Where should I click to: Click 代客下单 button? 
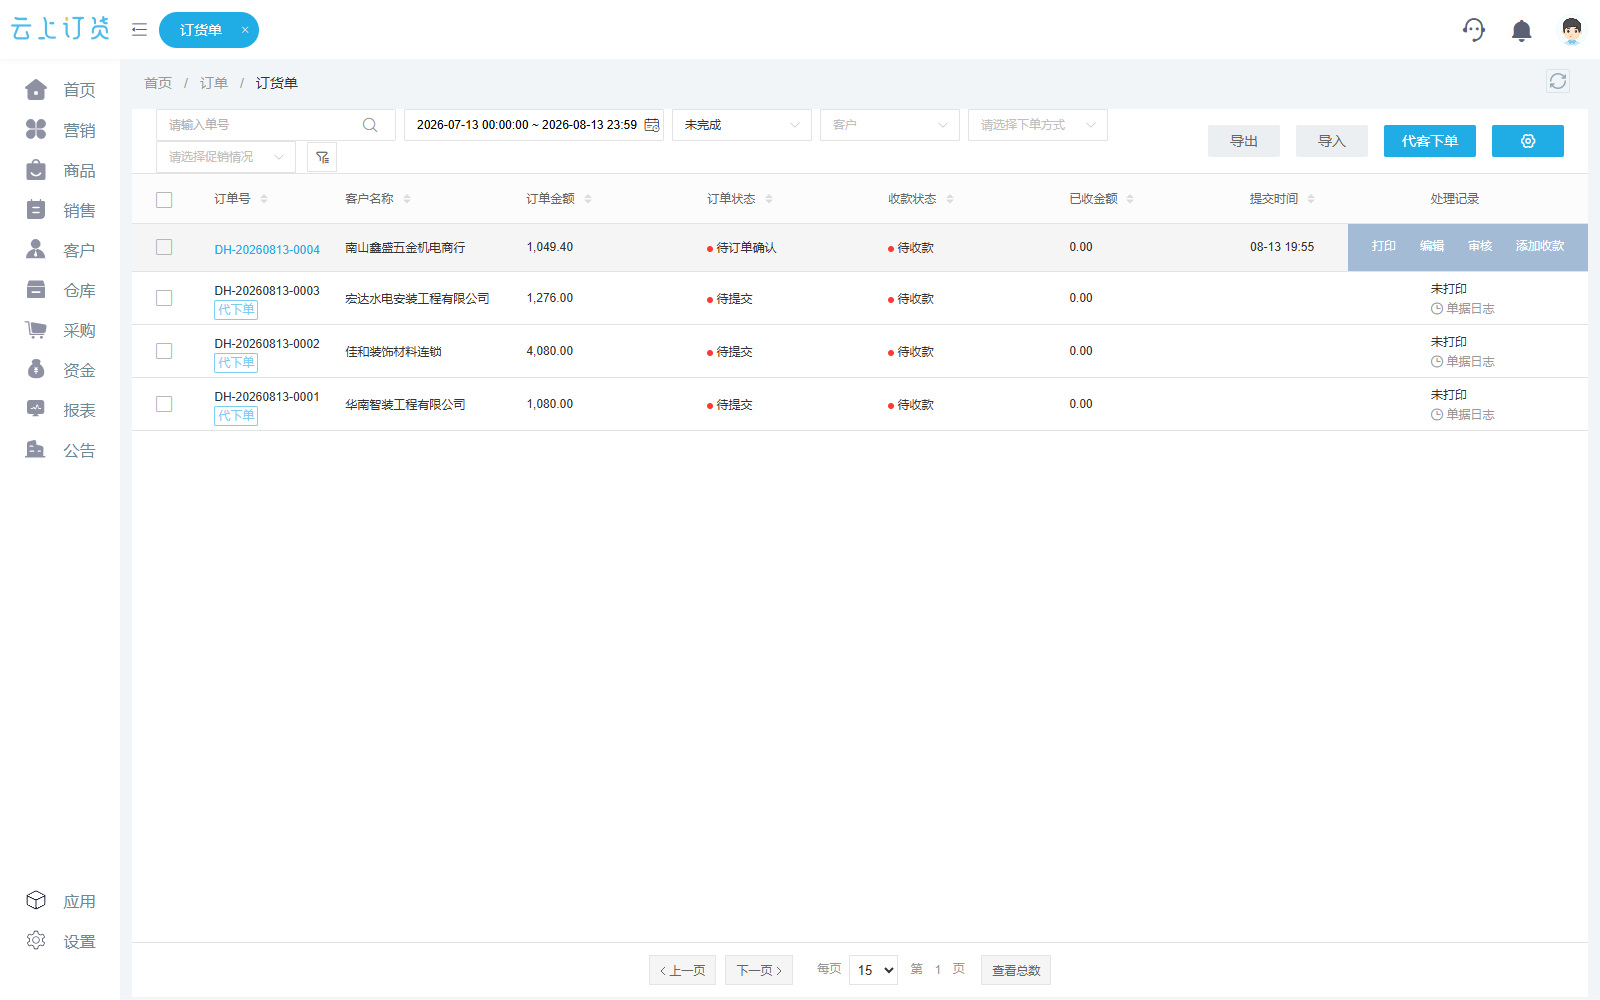[x=1430, y=141]
